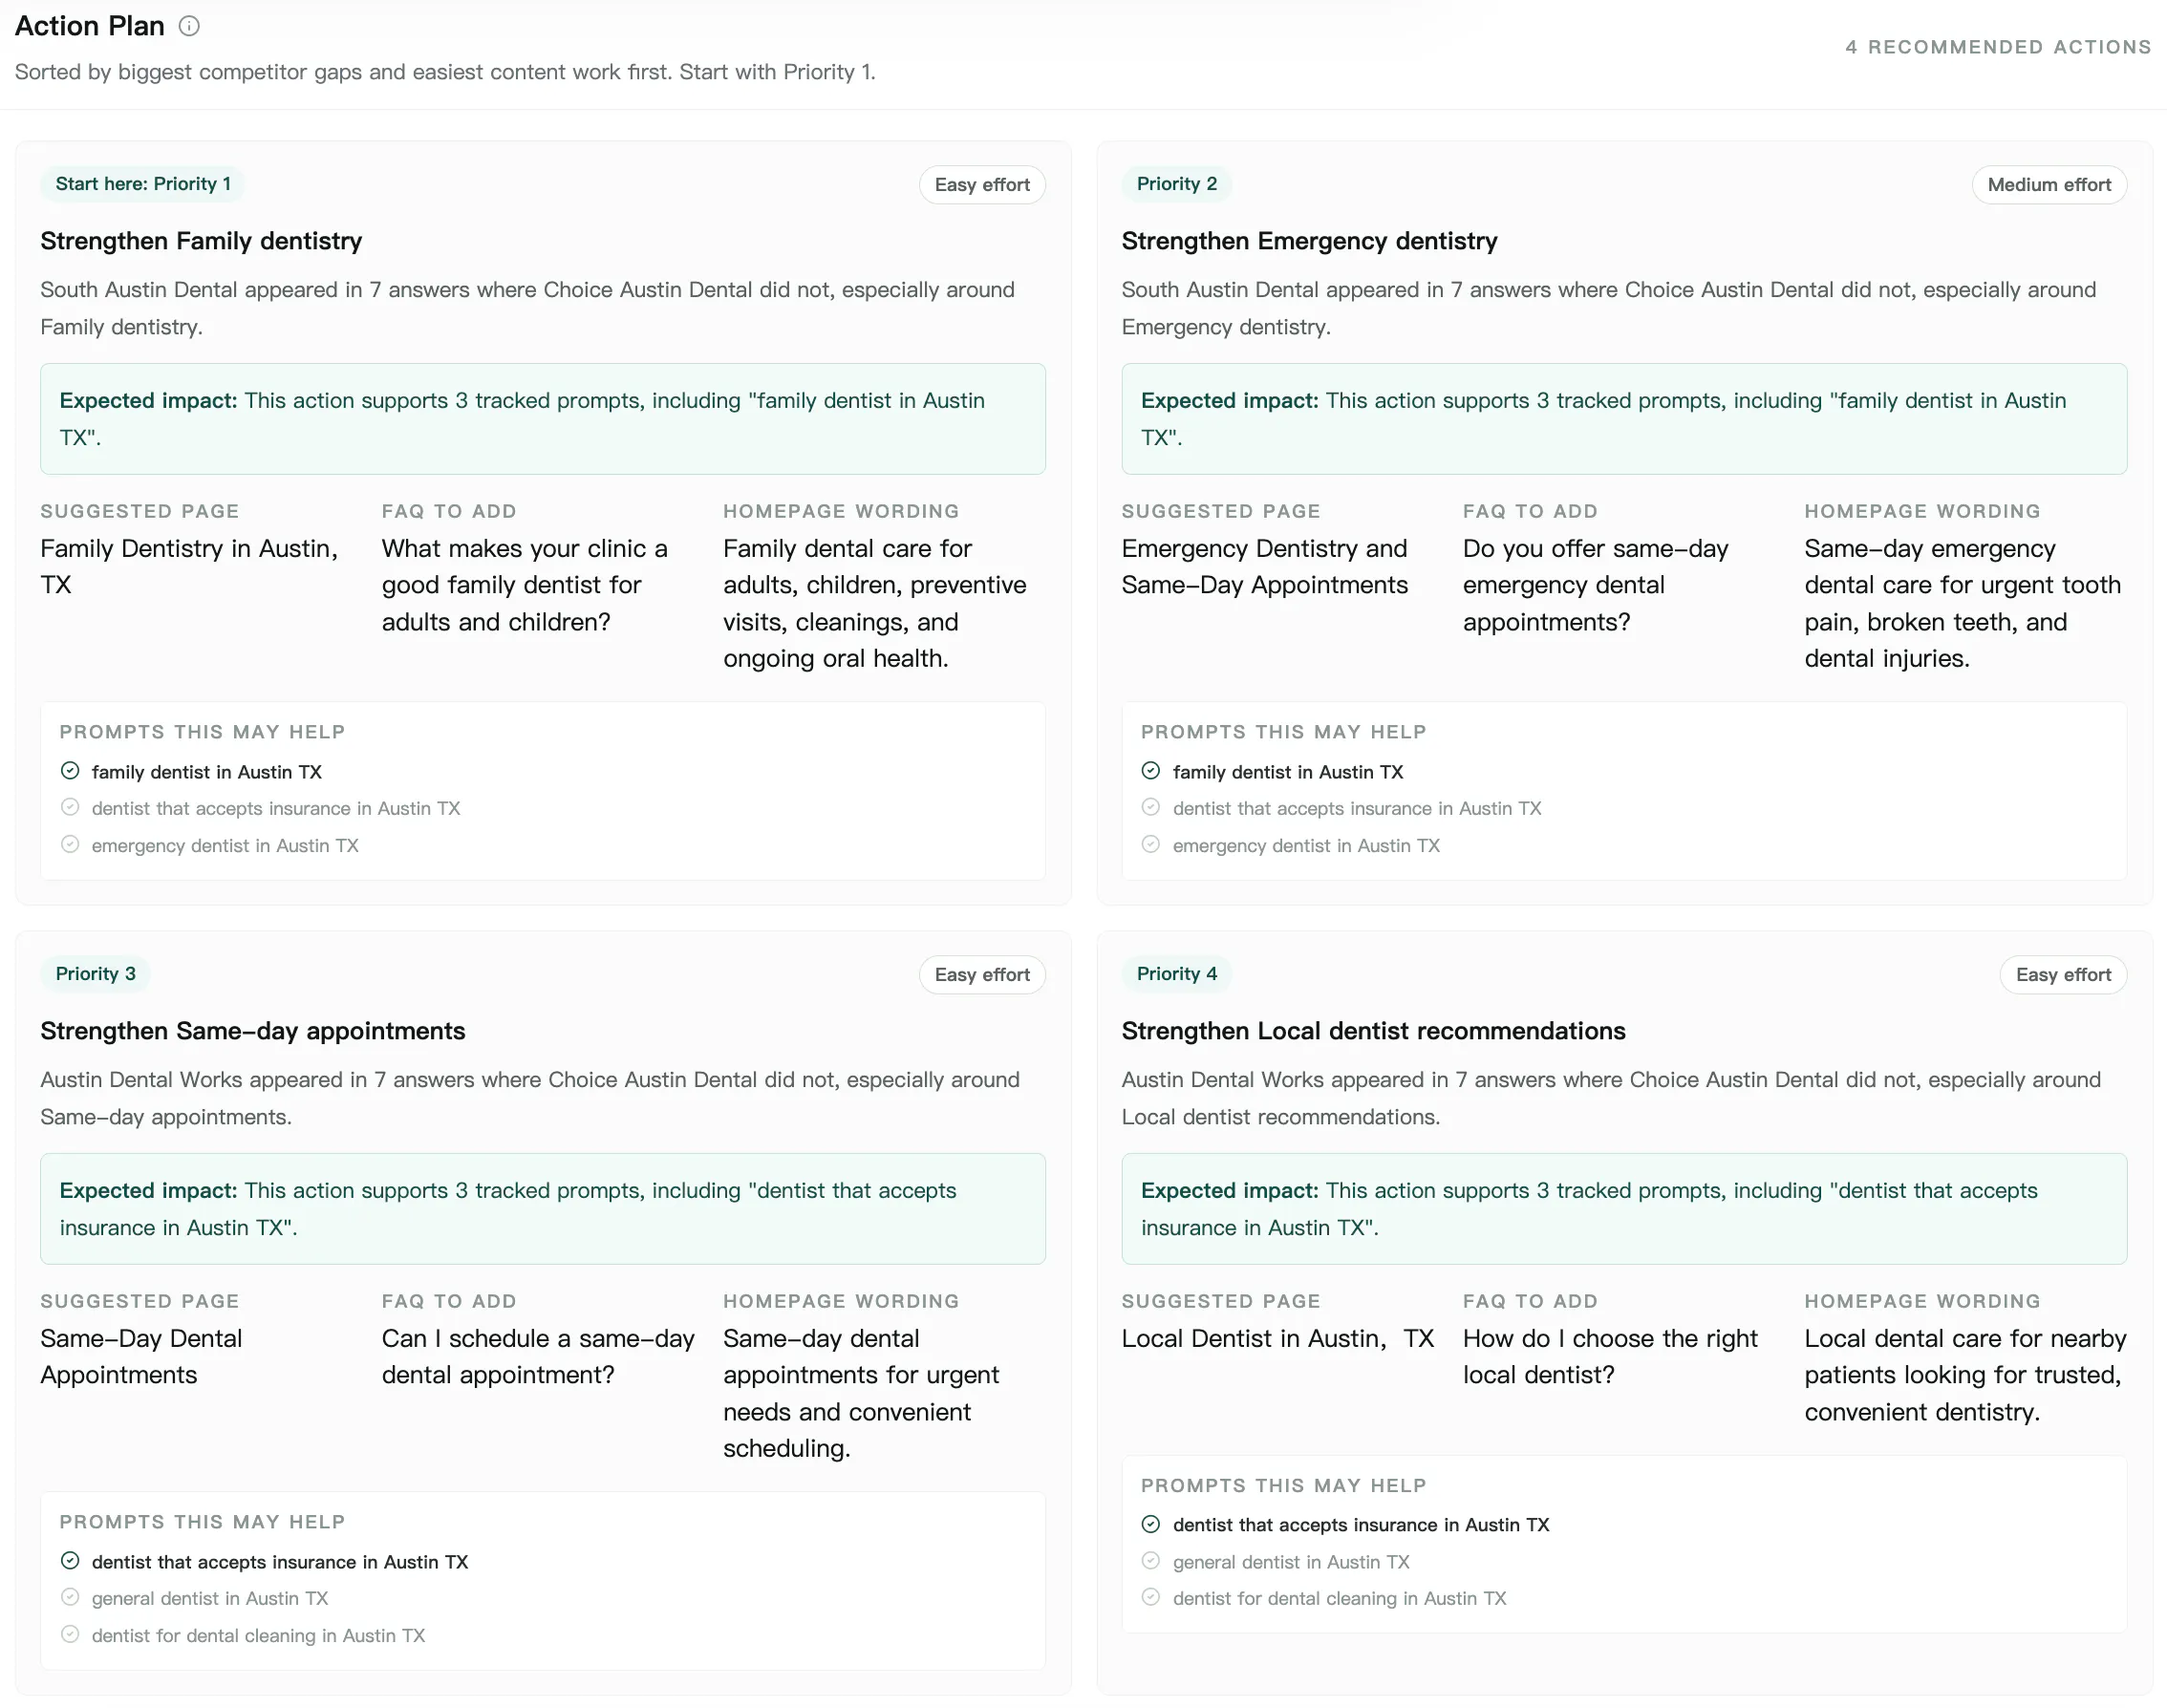Click the Easy effort tag on Family dentistry card
Screen dimensions: 2167x1708
pos(982,185)
